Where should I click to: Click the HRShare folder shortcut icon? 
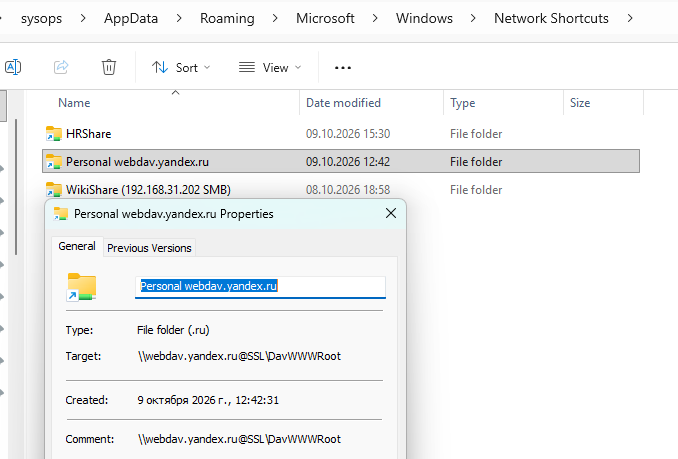click(x=54, y=134)
